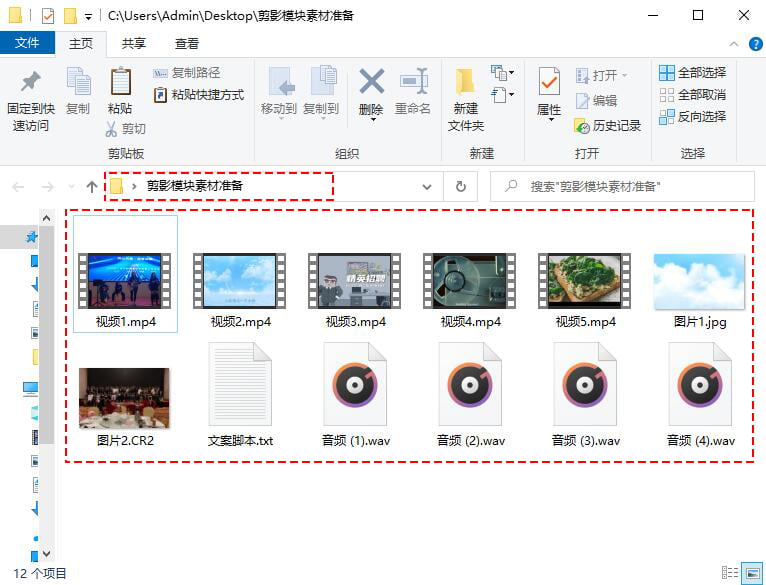This screenshot has height=585, width=766.
Task: Click the search box for 剪影模块素材准备
Action: point(622,186)
